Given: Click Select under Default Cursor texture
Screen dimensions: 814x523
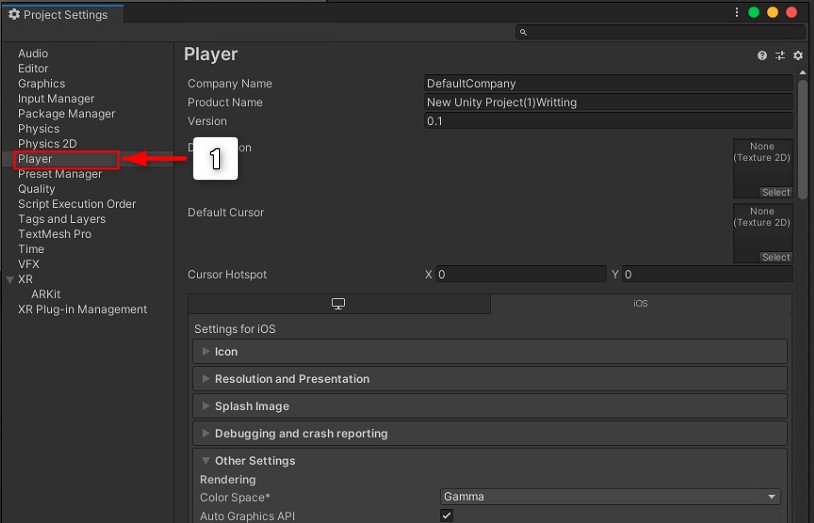Looking at the screenshot, I should (x=776, y=257).
